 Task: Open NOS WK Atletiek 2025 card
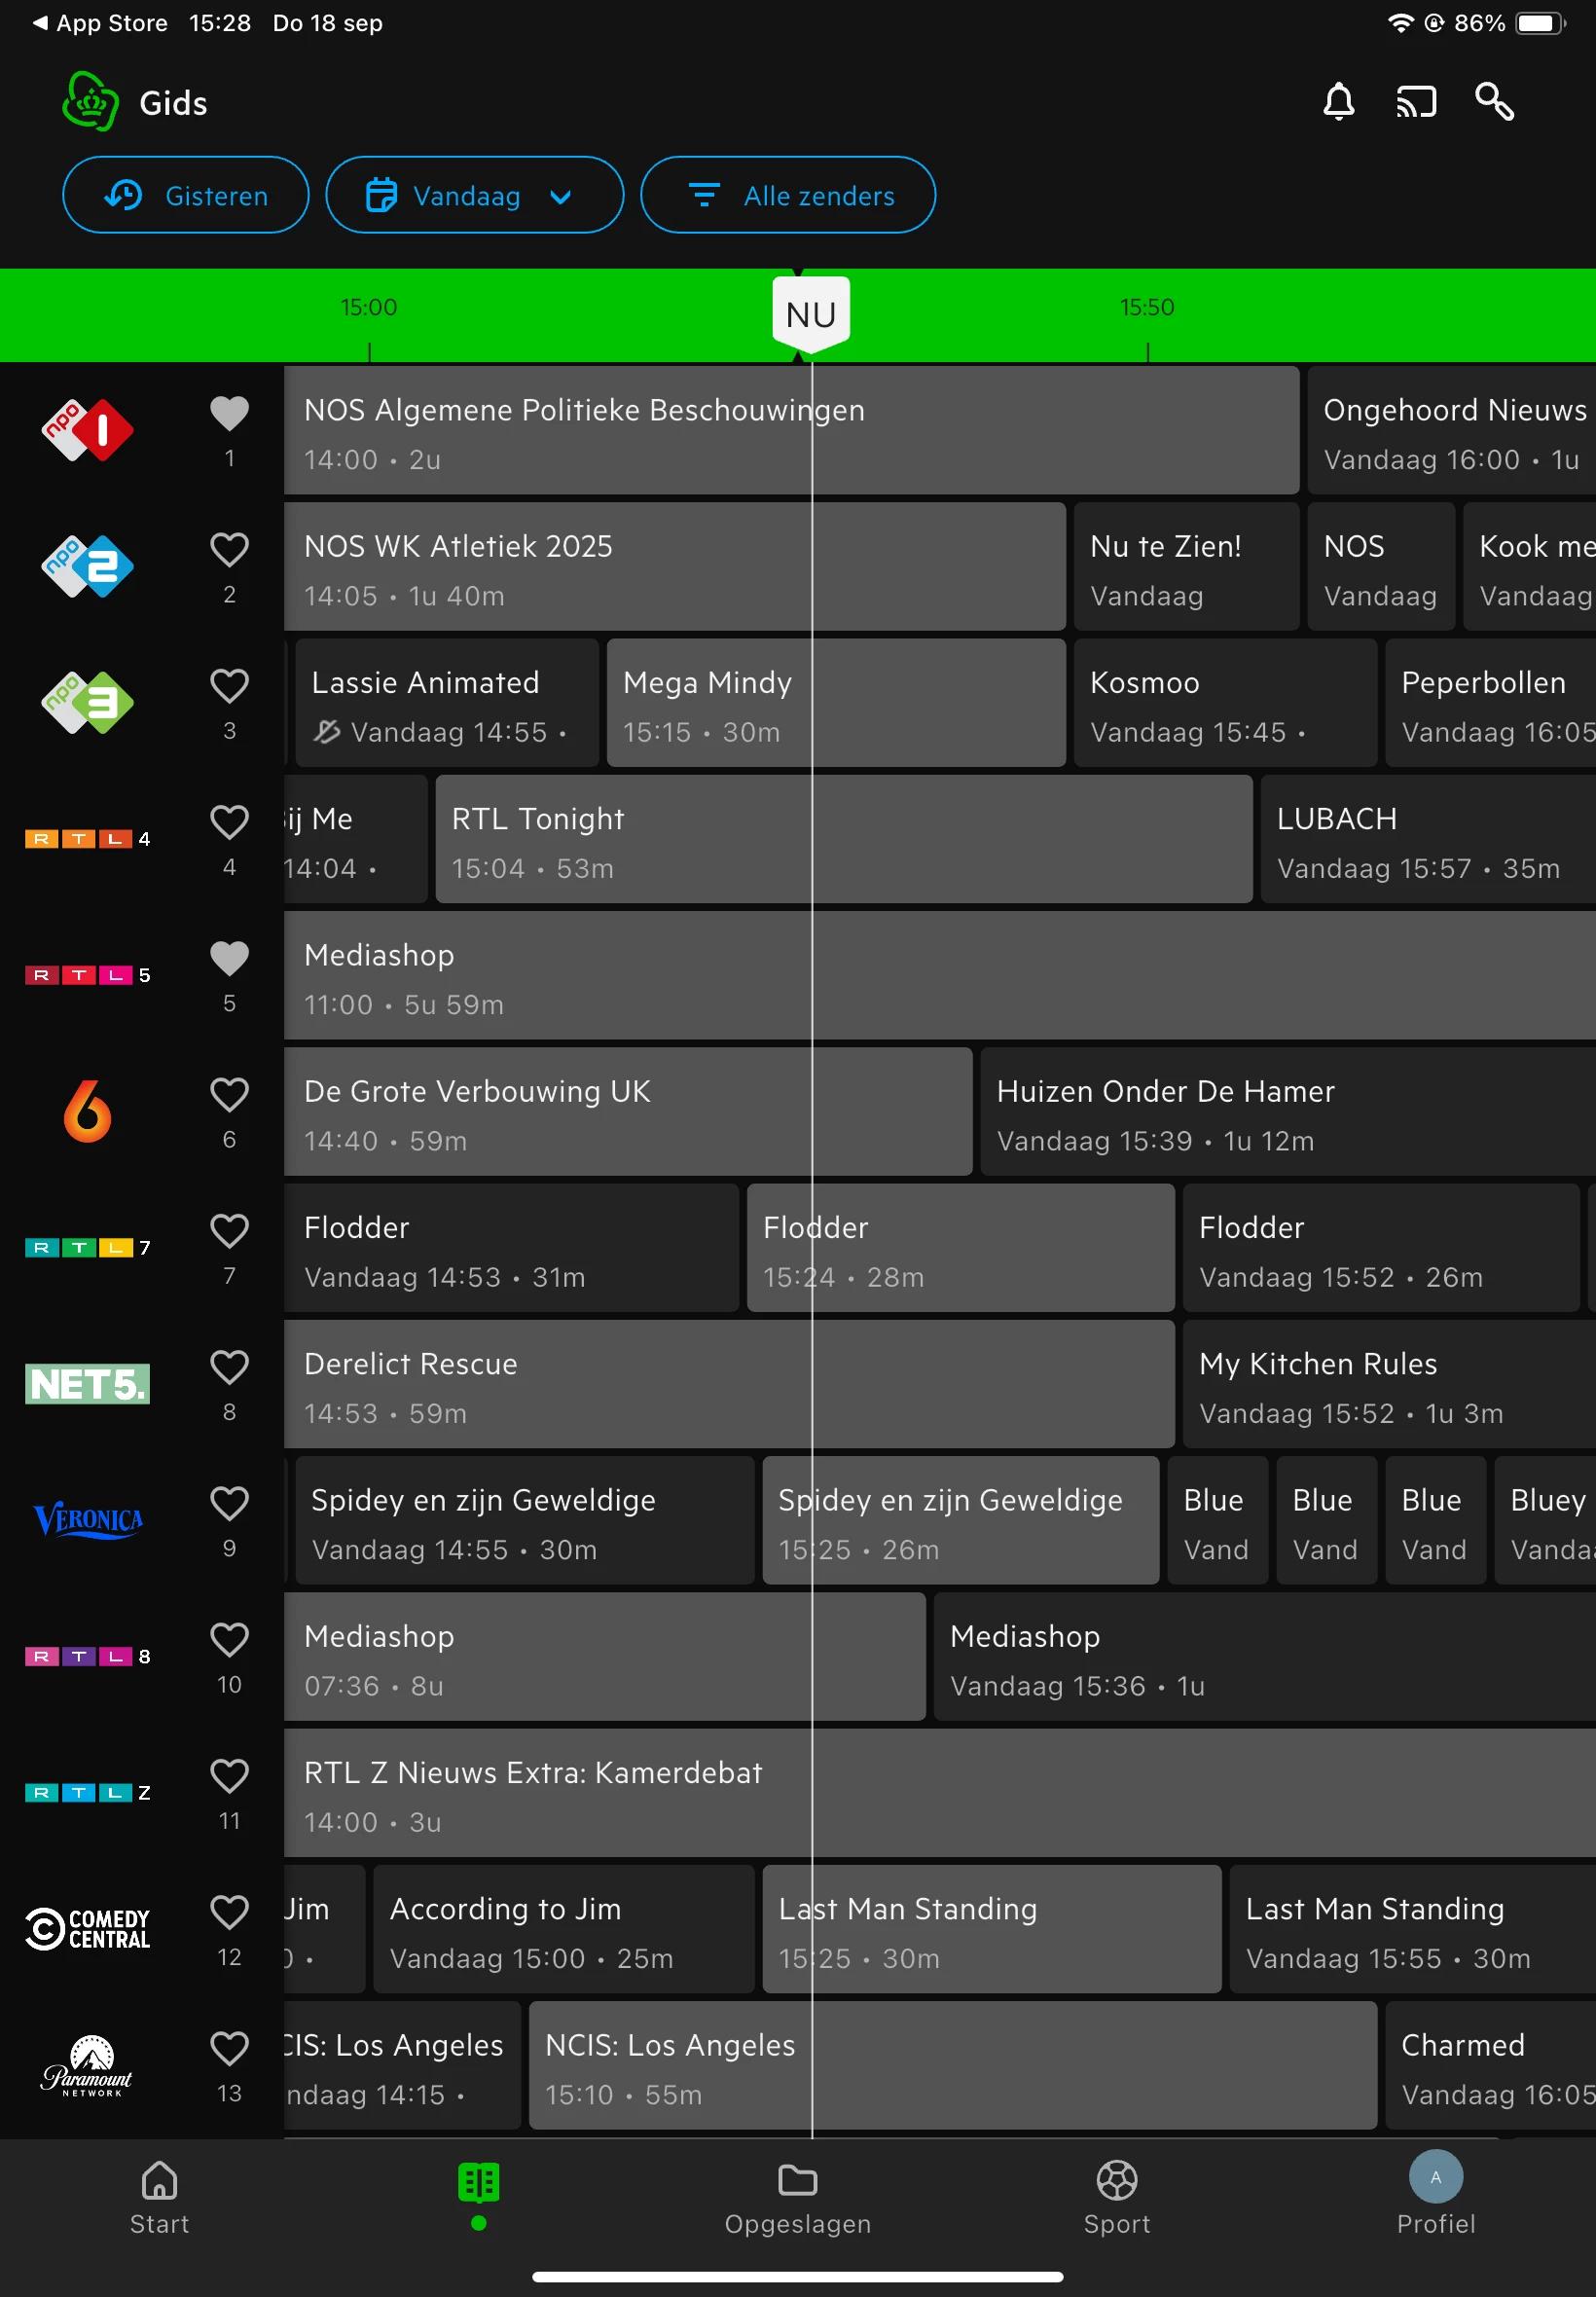(x=674, y=567)
